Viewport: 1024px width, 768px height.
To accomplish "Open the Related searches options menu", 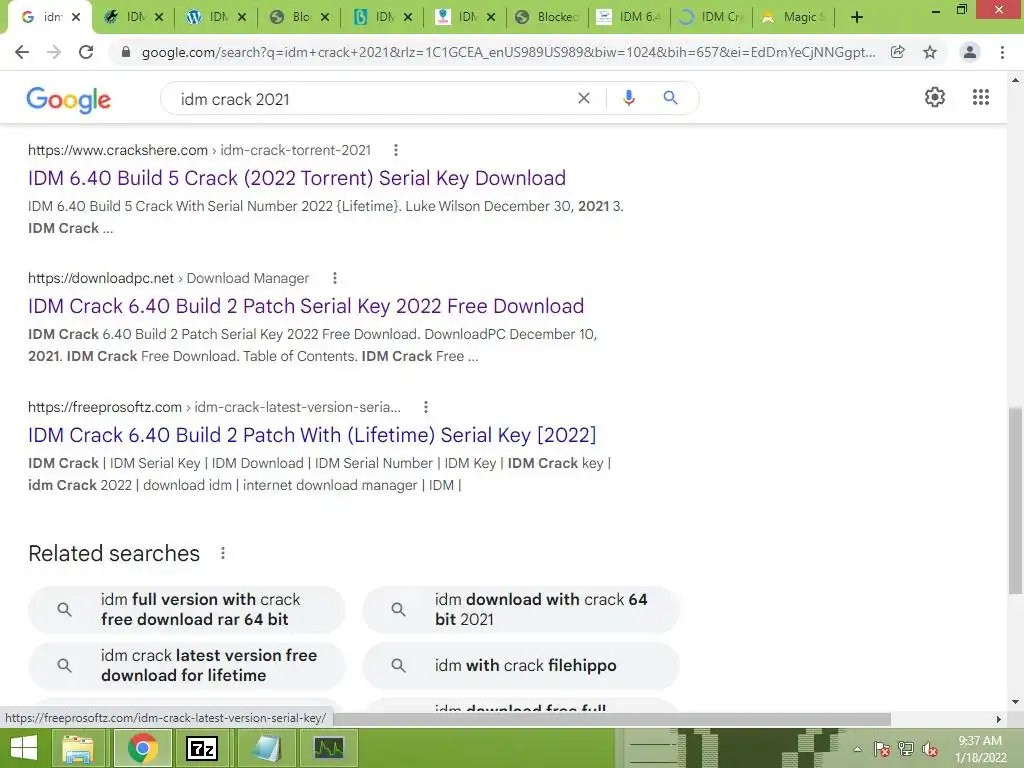I will [223, 553].
